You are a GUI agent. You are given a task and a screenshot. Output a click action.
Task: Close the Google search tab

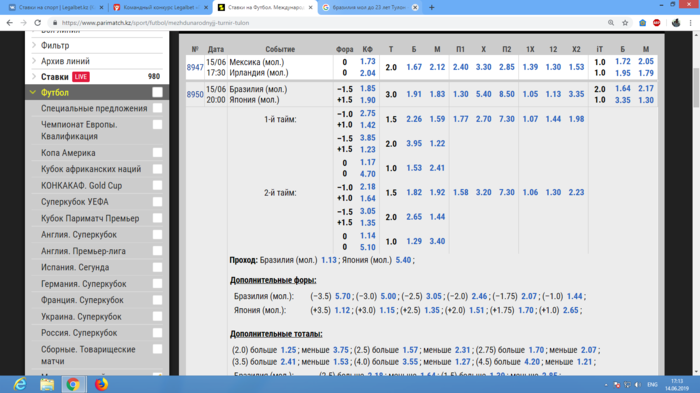tap(415, 8)
